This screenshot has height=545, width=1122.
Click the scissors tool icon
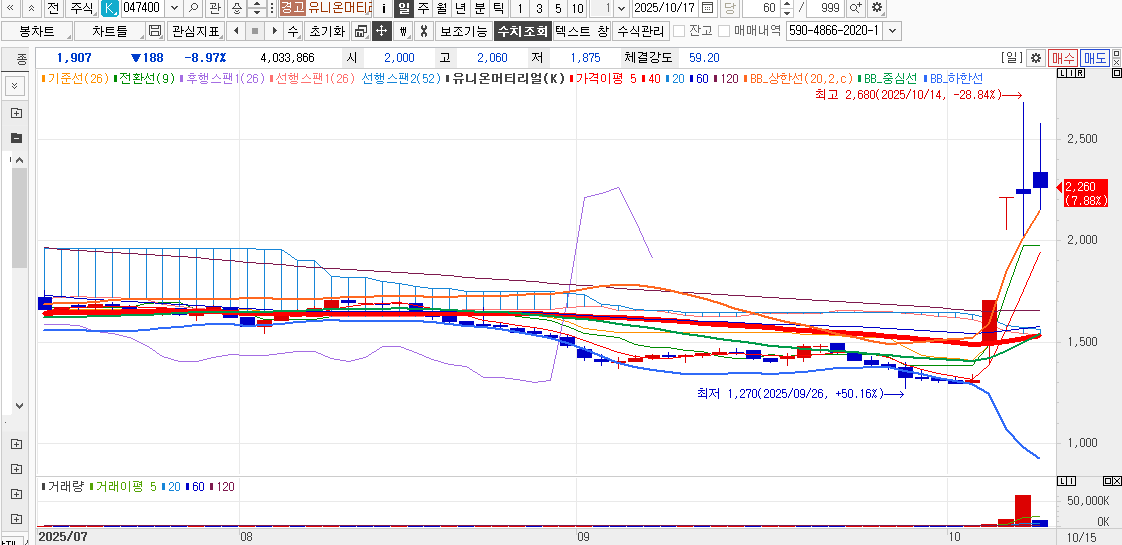pyautogui.click(x=424, y=31)
